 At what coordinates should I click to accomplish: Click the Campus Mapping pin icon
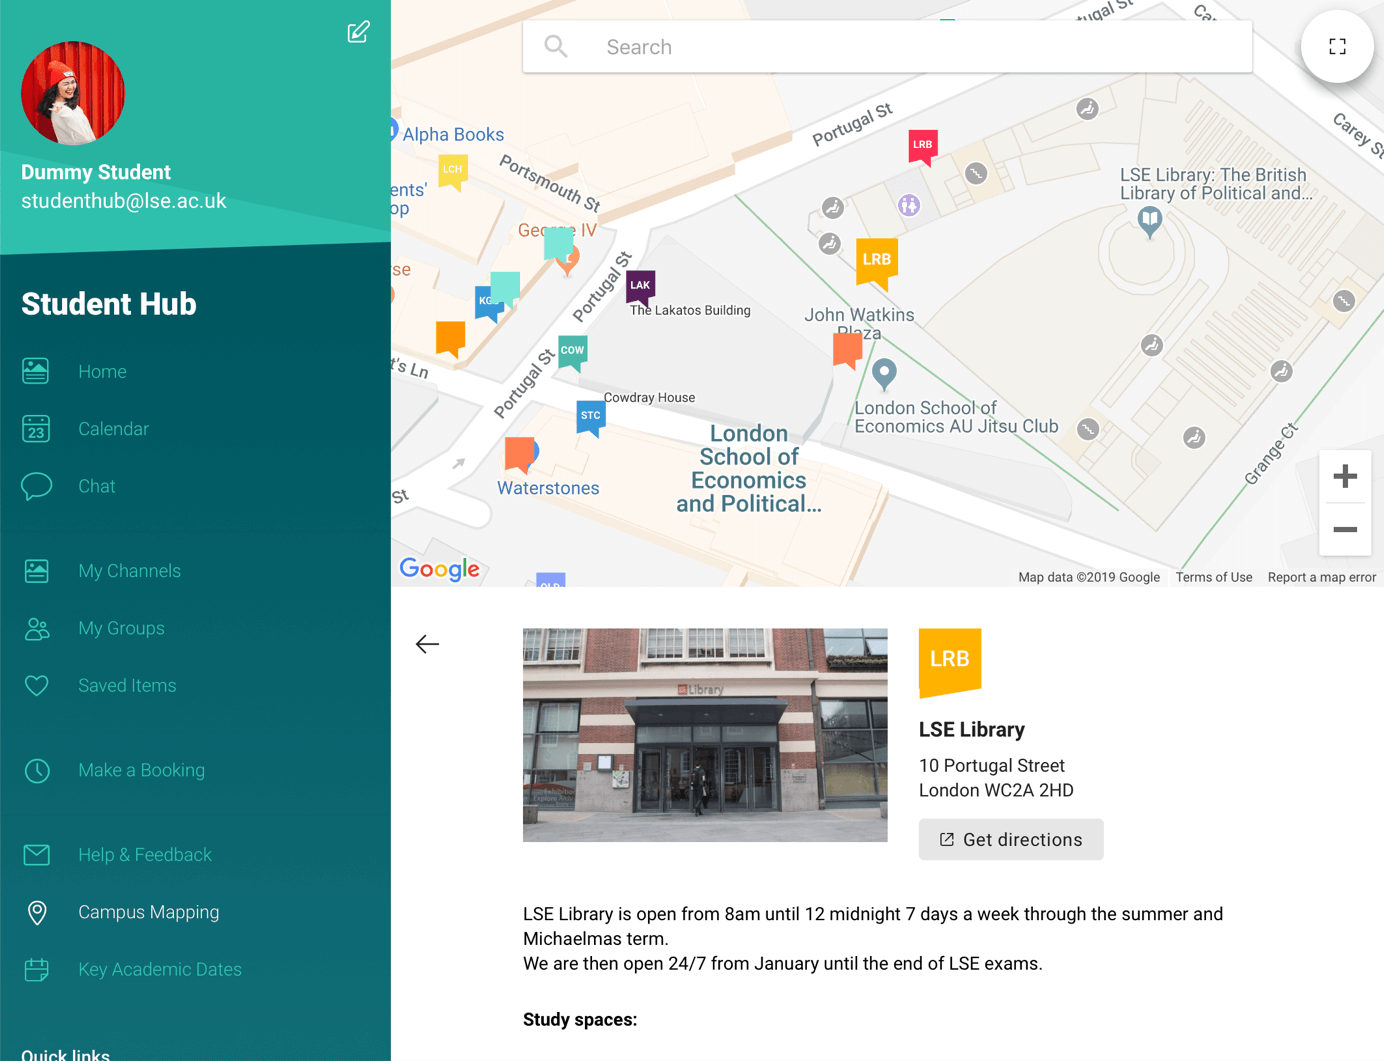[36, 912]
